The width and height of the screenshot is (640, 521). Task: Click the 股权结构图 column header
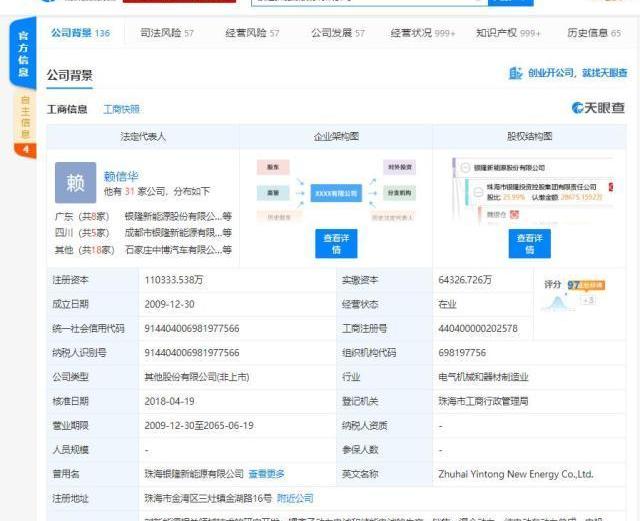(529, 136)
